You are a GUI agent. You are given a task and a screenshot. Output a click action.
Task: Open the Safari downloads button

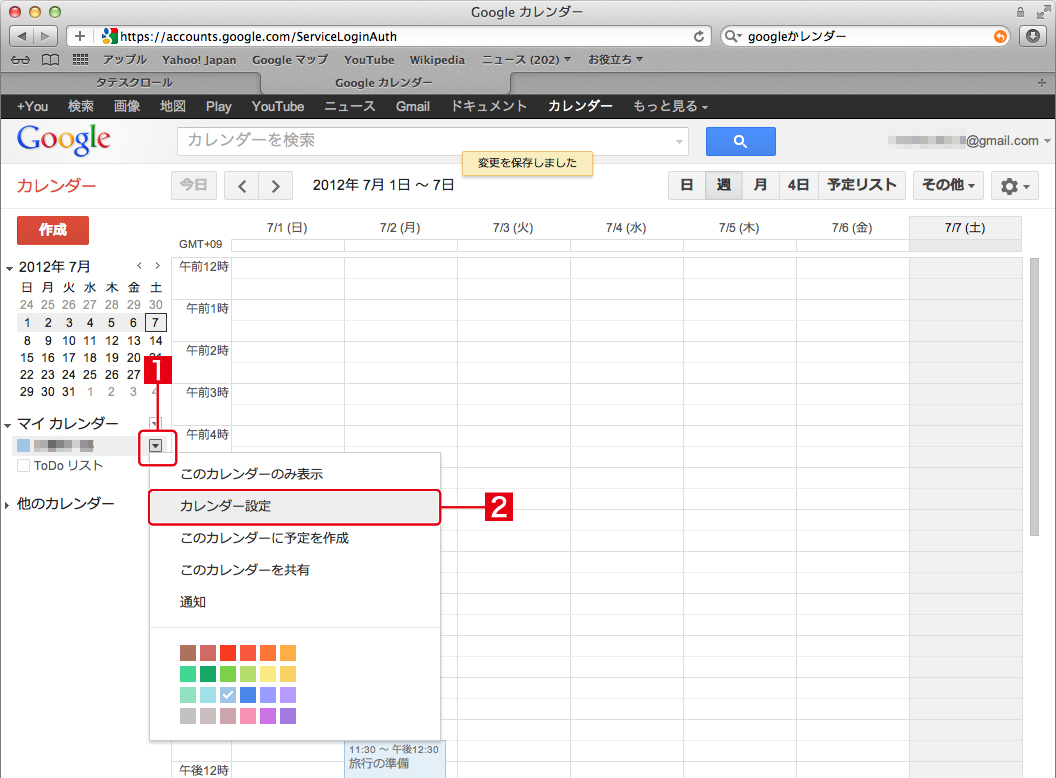click(x=1032, y=36)
